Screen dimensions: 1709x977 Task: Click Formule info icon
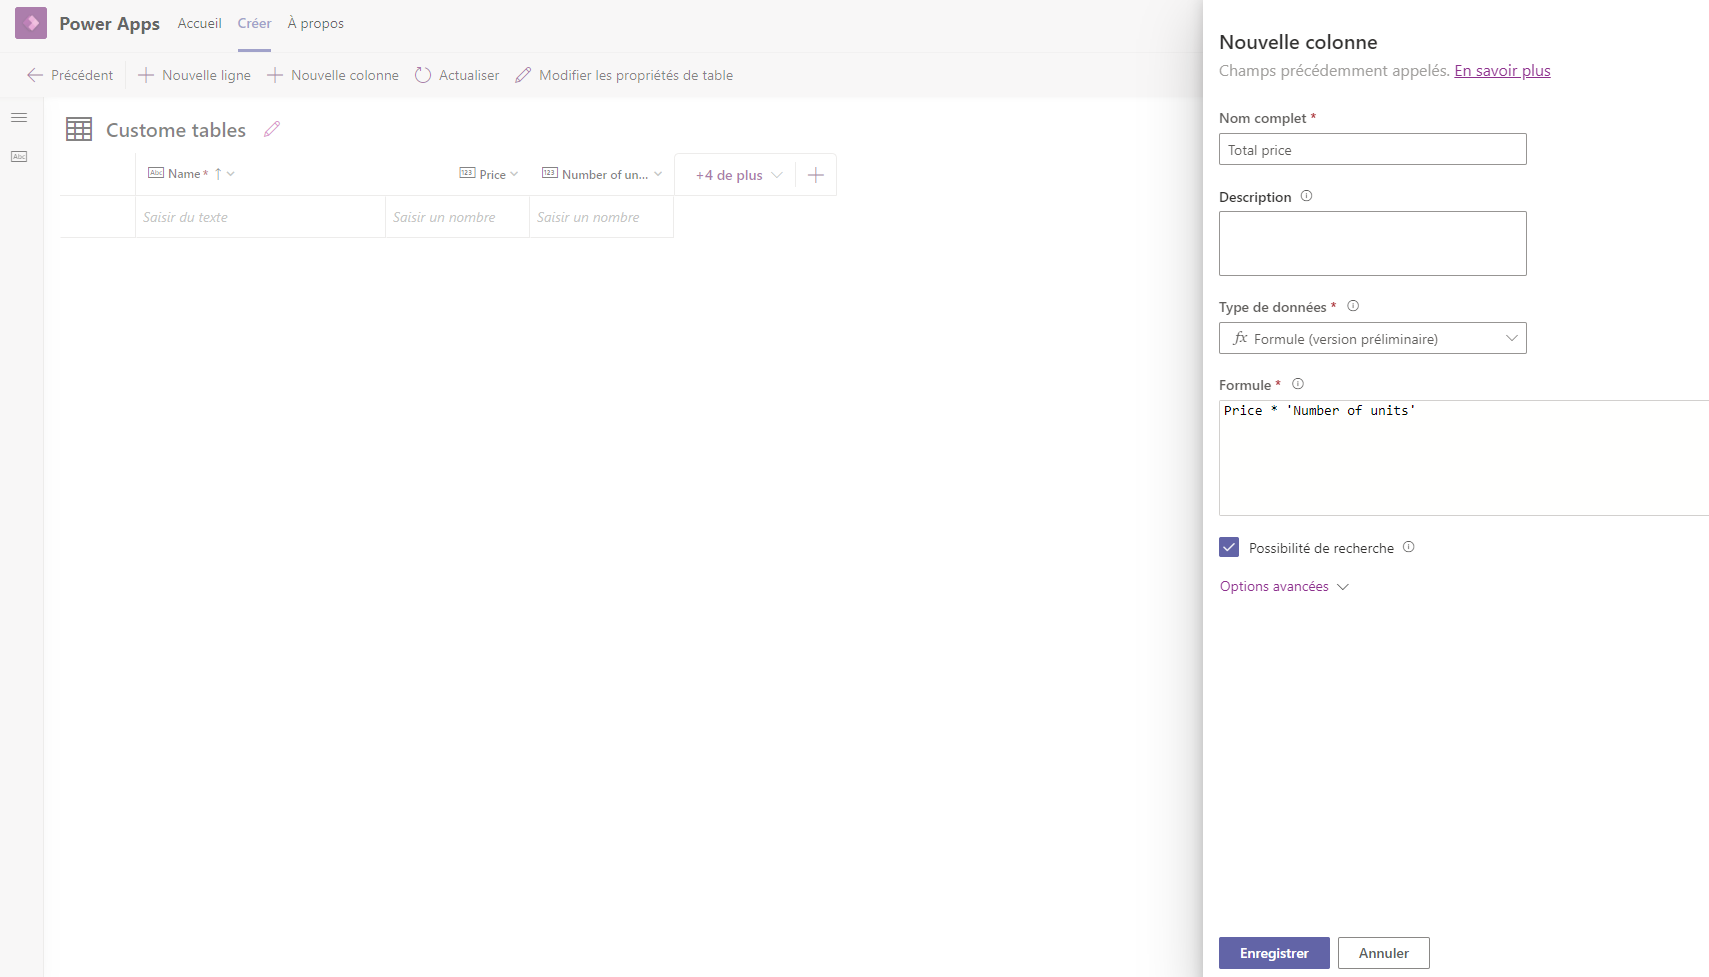pyautogui.click(x=1298, y=384)
